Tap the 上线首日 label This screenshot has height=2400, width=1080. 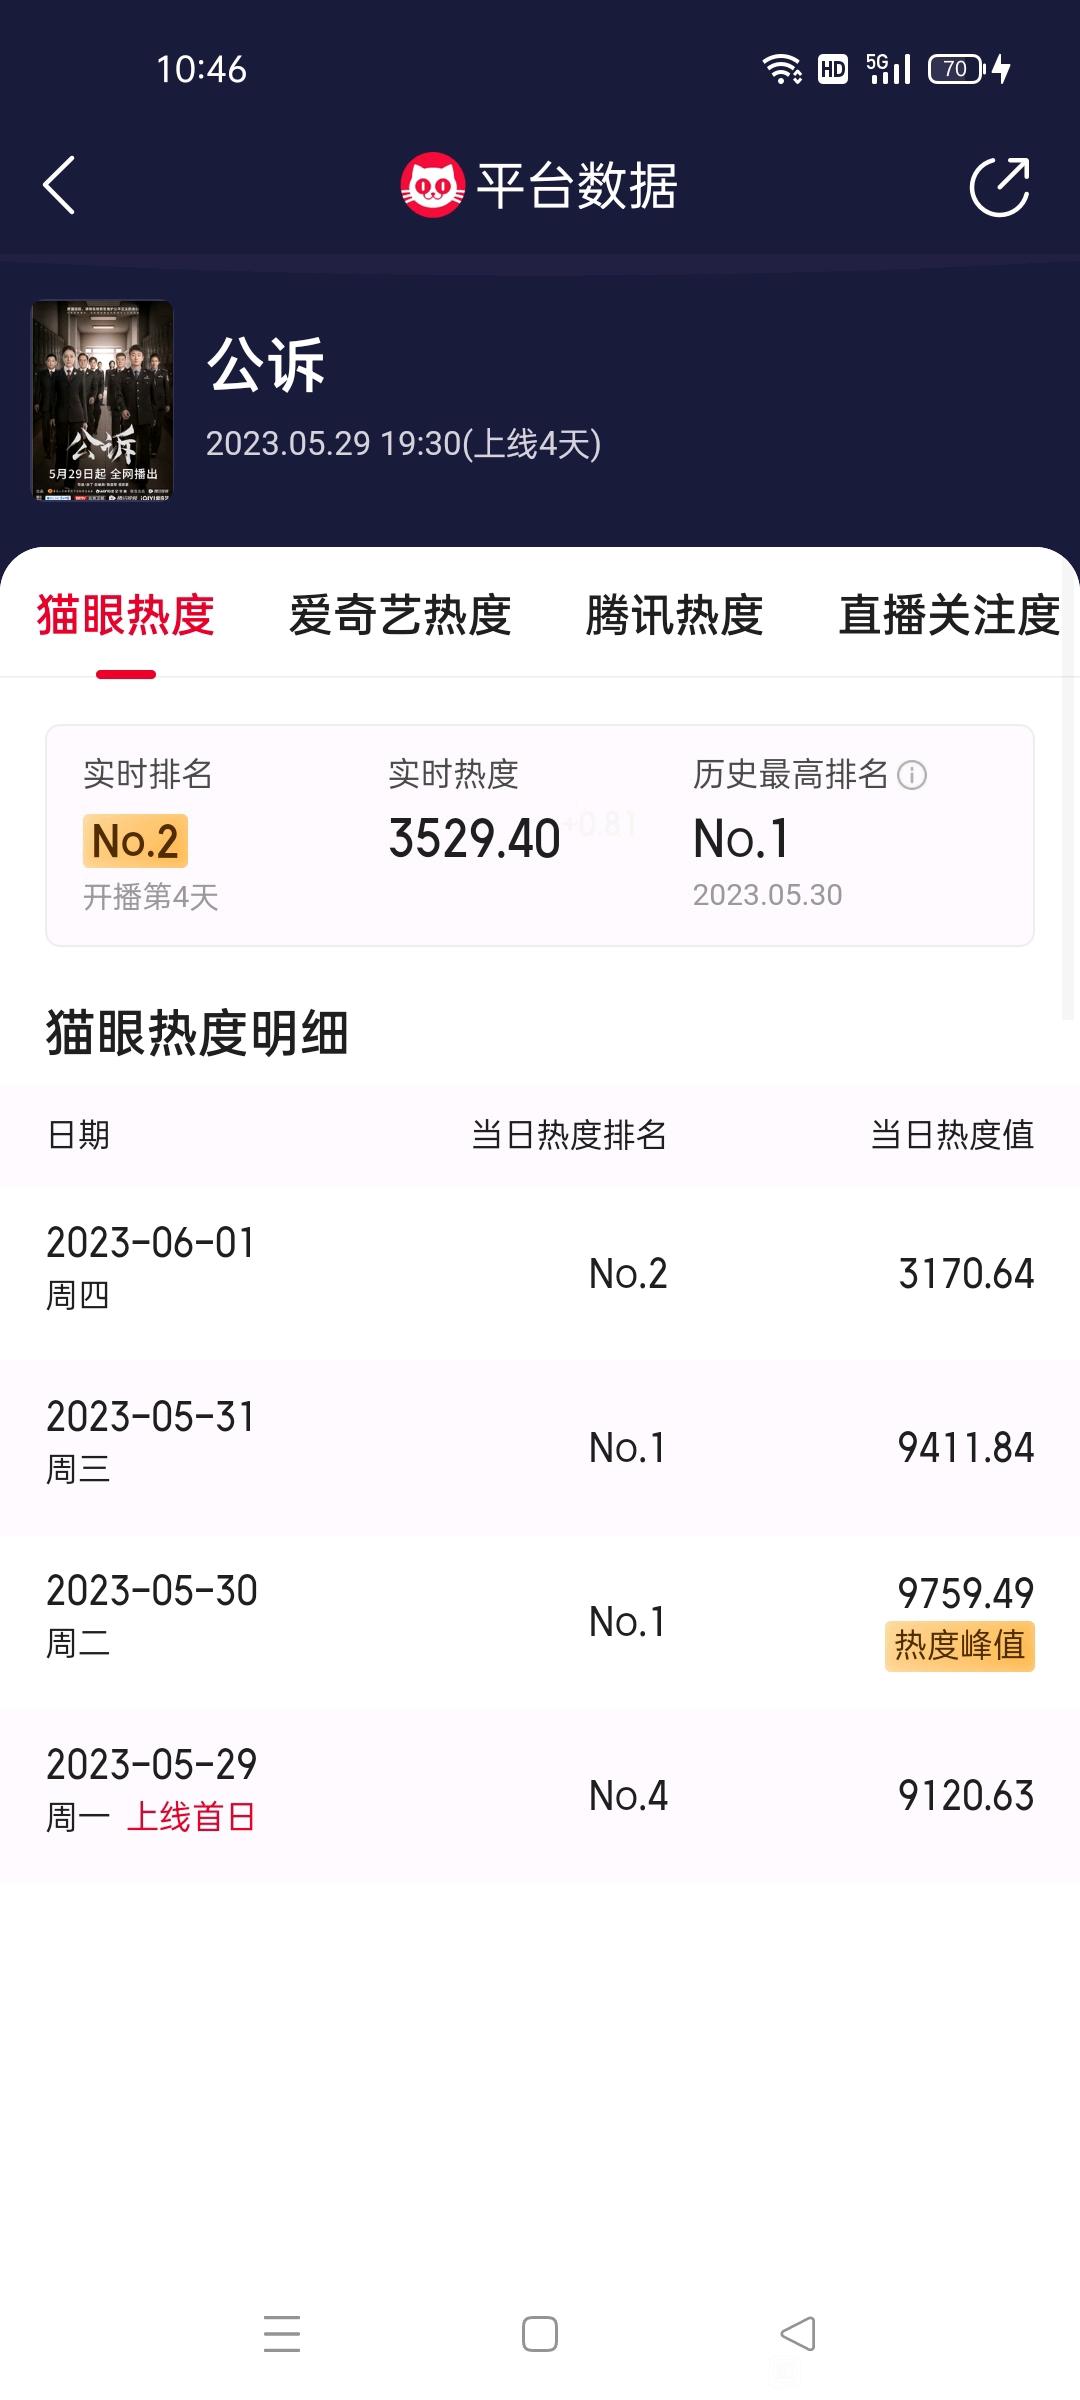pyautogui.click(x=191, y=1817)
